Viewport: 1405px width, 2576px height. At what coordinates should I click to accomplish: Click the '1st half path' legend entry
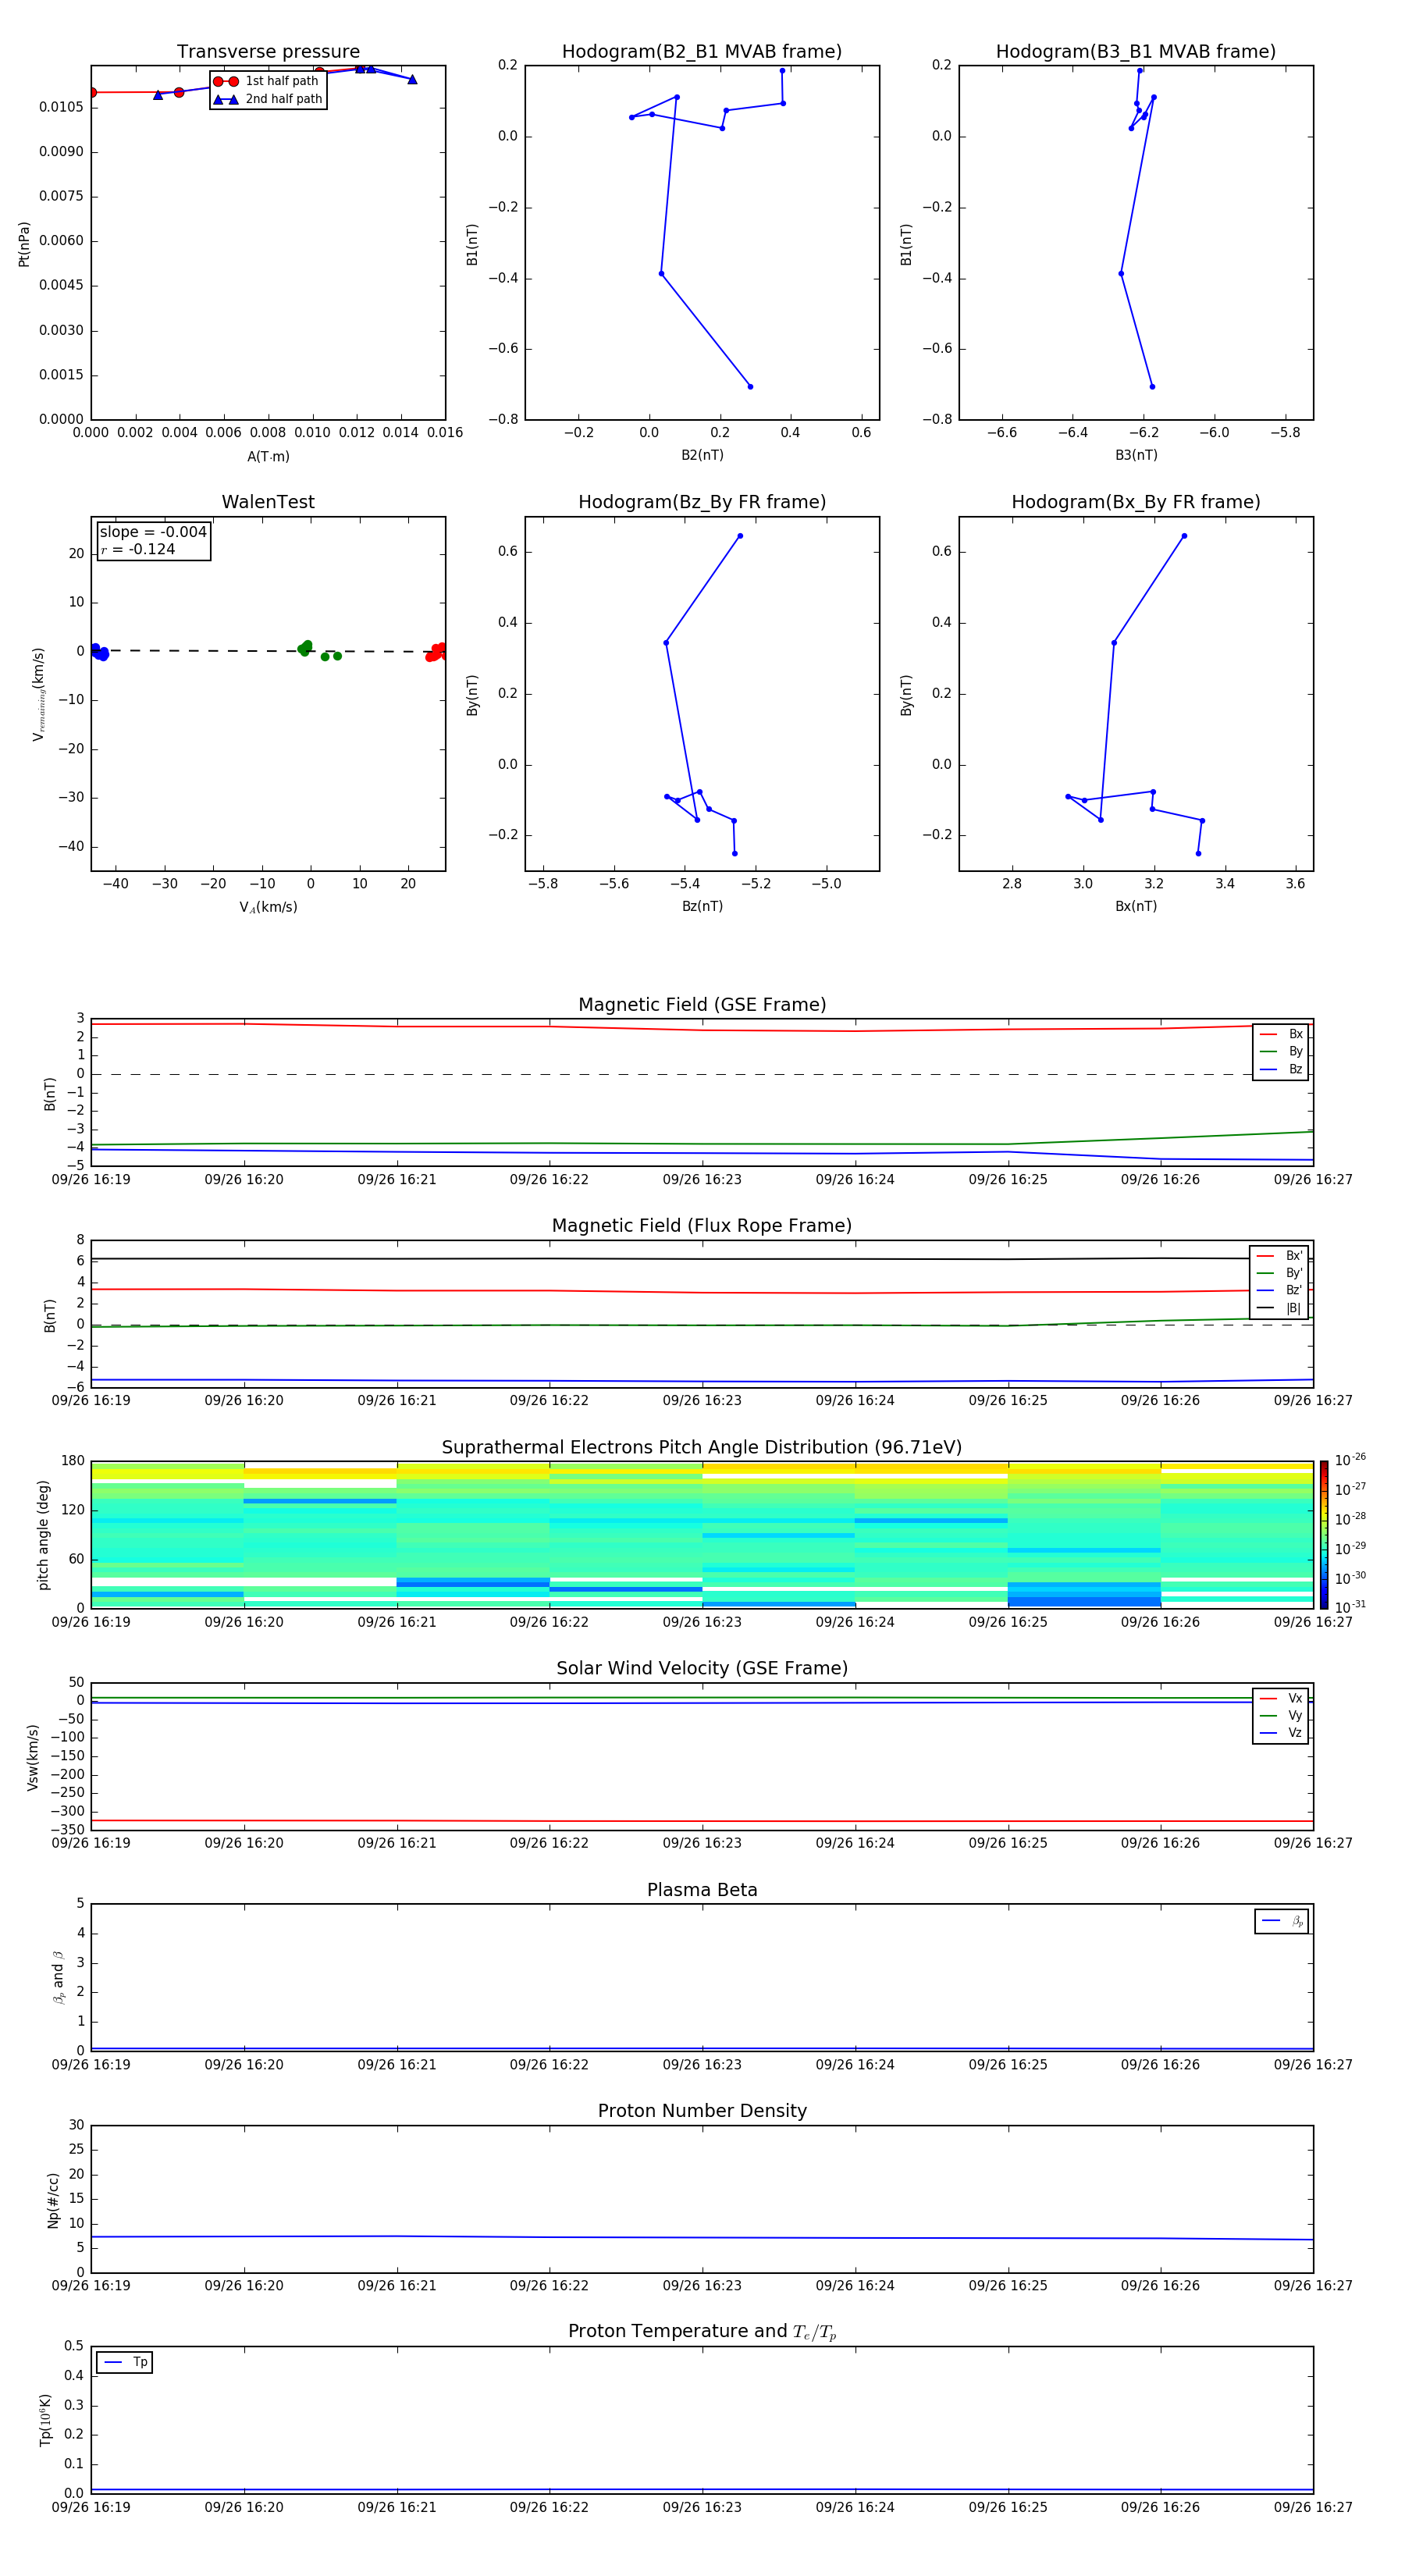tap(266, 81)
